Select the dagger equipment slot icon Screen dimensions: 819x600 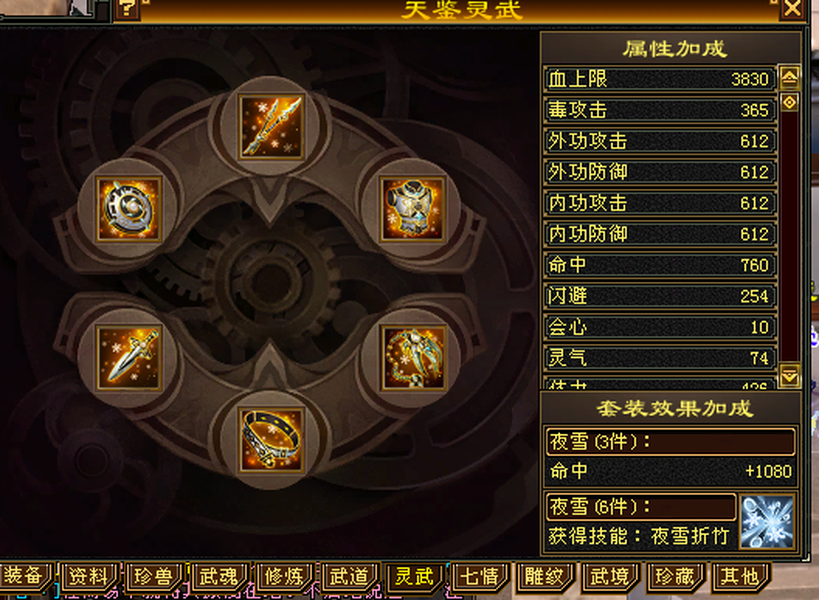point(128,358)
